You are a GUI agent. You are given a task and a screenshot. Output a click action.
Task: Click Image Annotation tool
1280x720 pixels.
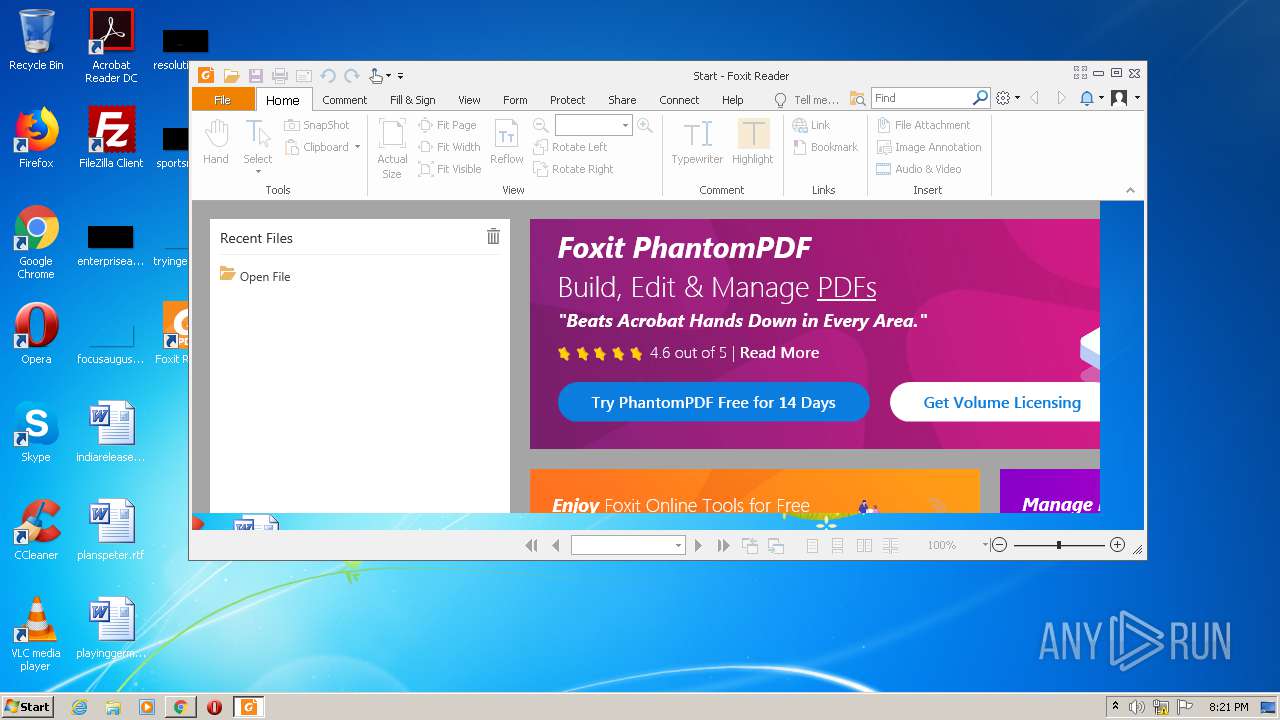point(929,147)
